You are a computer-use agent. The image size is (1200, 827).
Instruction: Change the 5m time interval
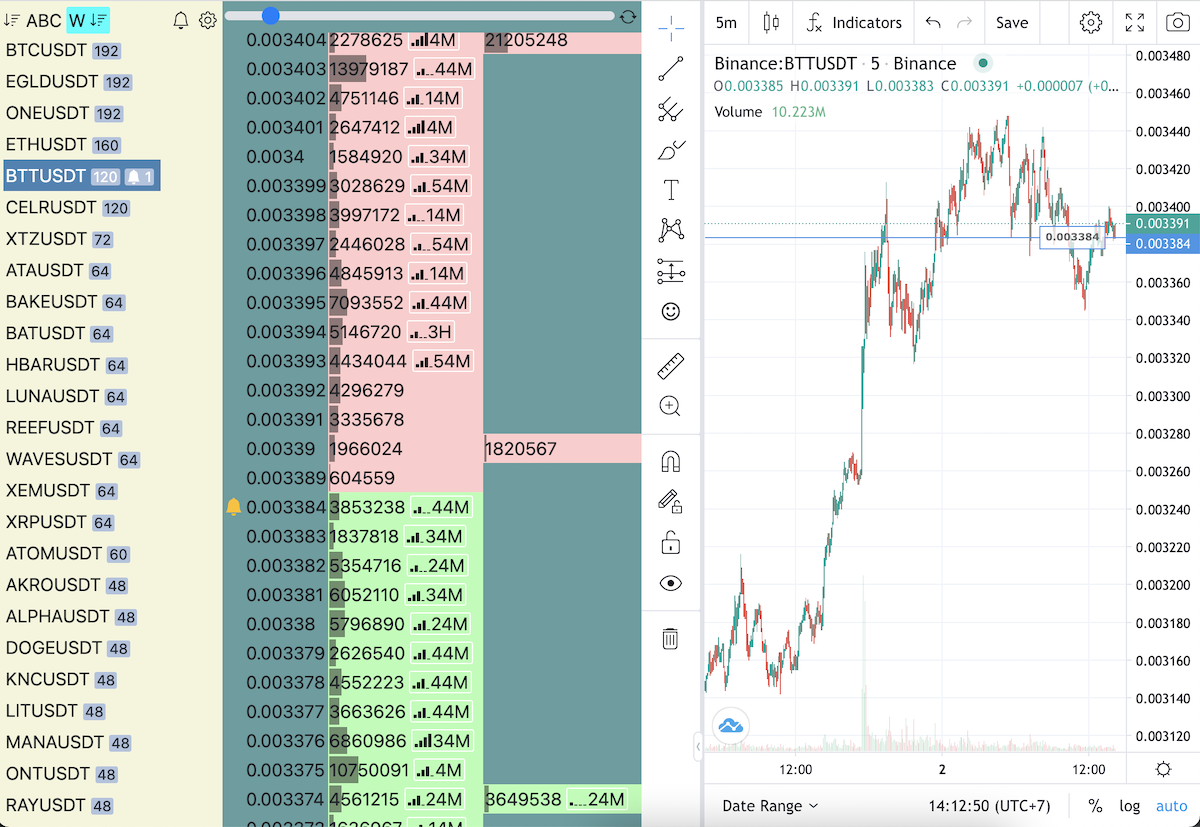click(727, 22)
